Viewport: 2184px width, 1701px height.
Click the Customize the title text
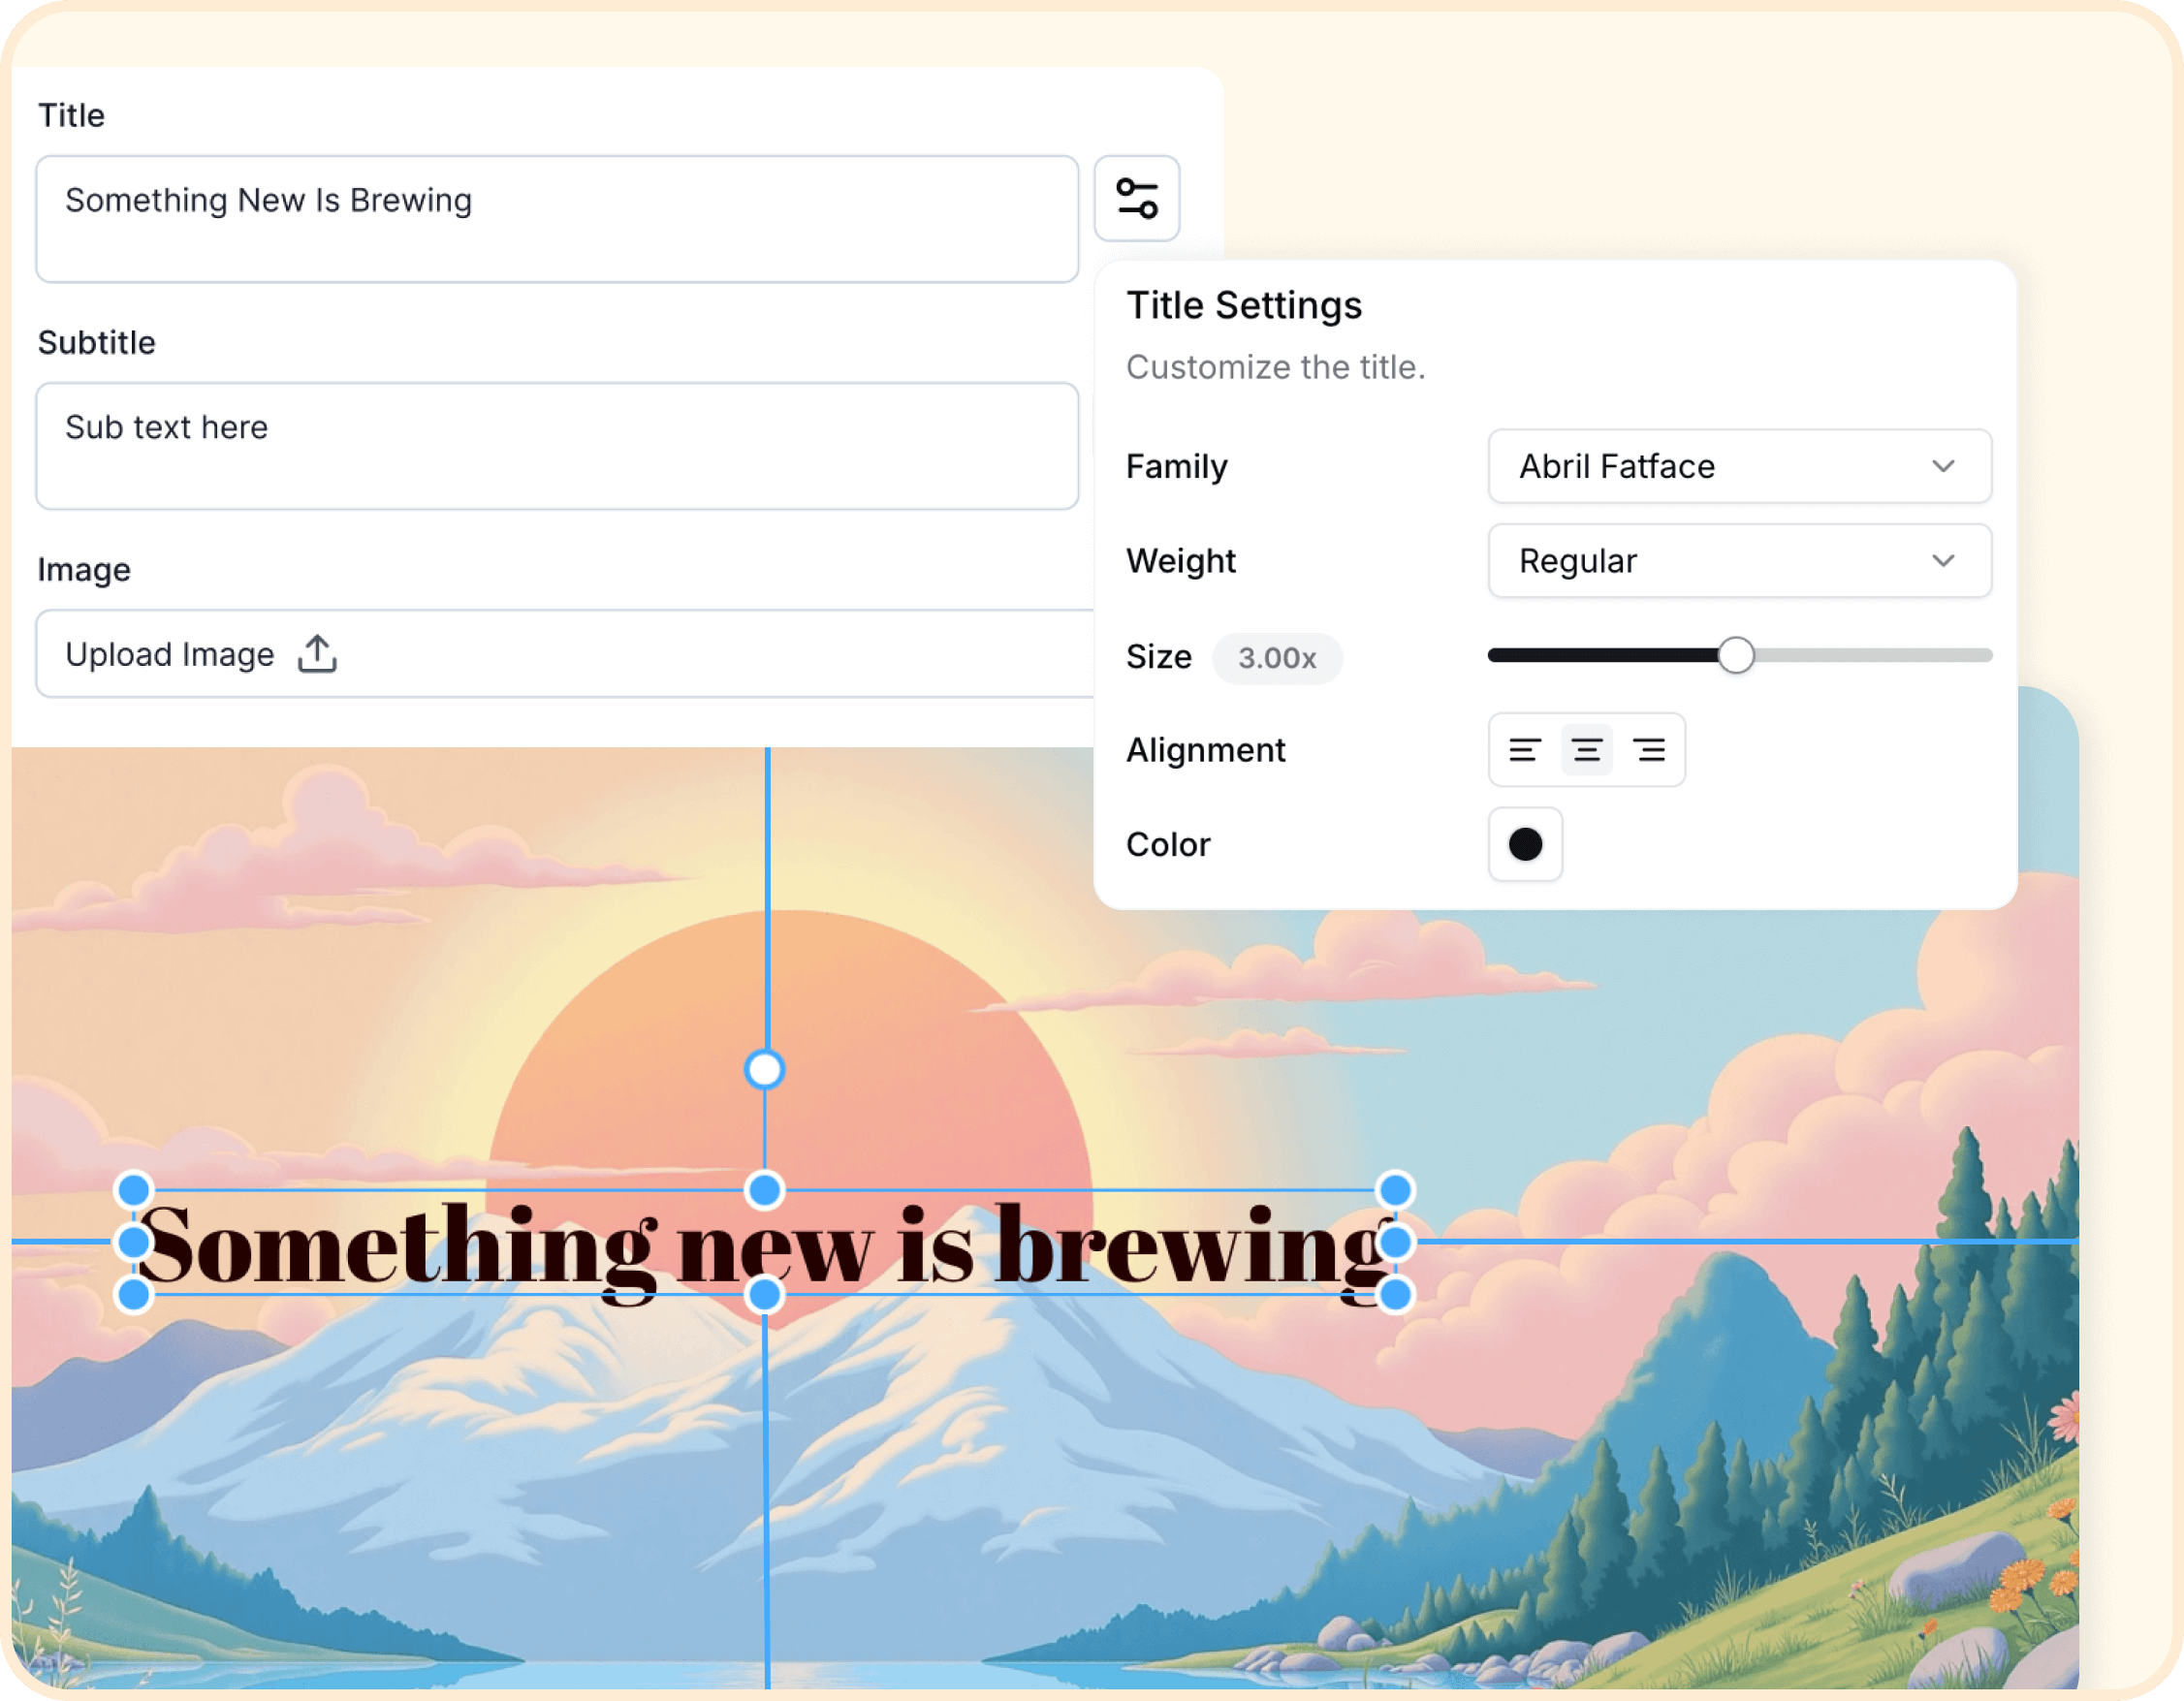[1277, 367]
